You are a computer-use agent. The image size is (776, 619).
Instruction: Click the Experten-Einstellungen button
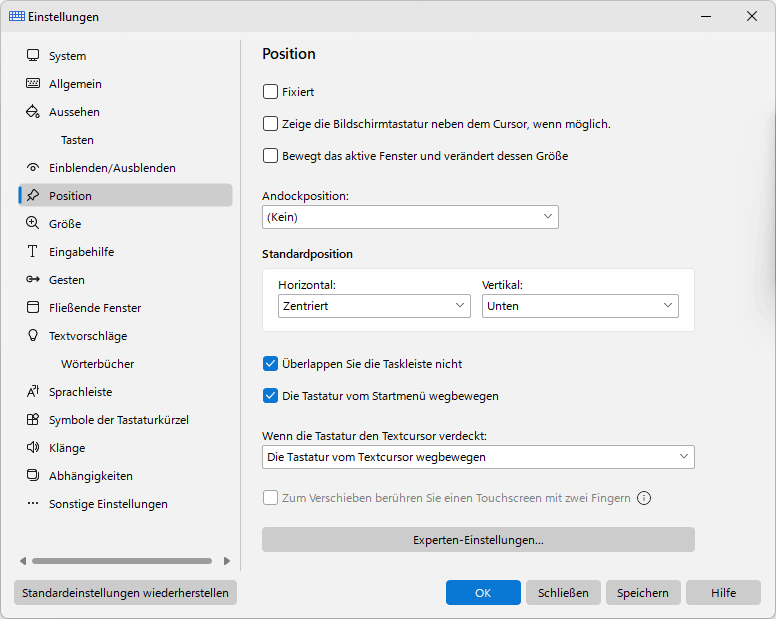[478, 540]
